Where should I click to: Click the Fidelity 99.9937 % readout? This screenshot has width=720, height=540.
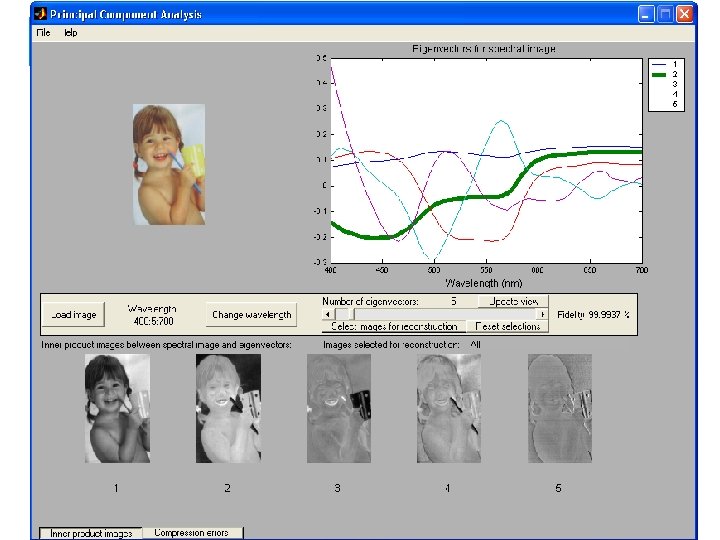point(593,315)
